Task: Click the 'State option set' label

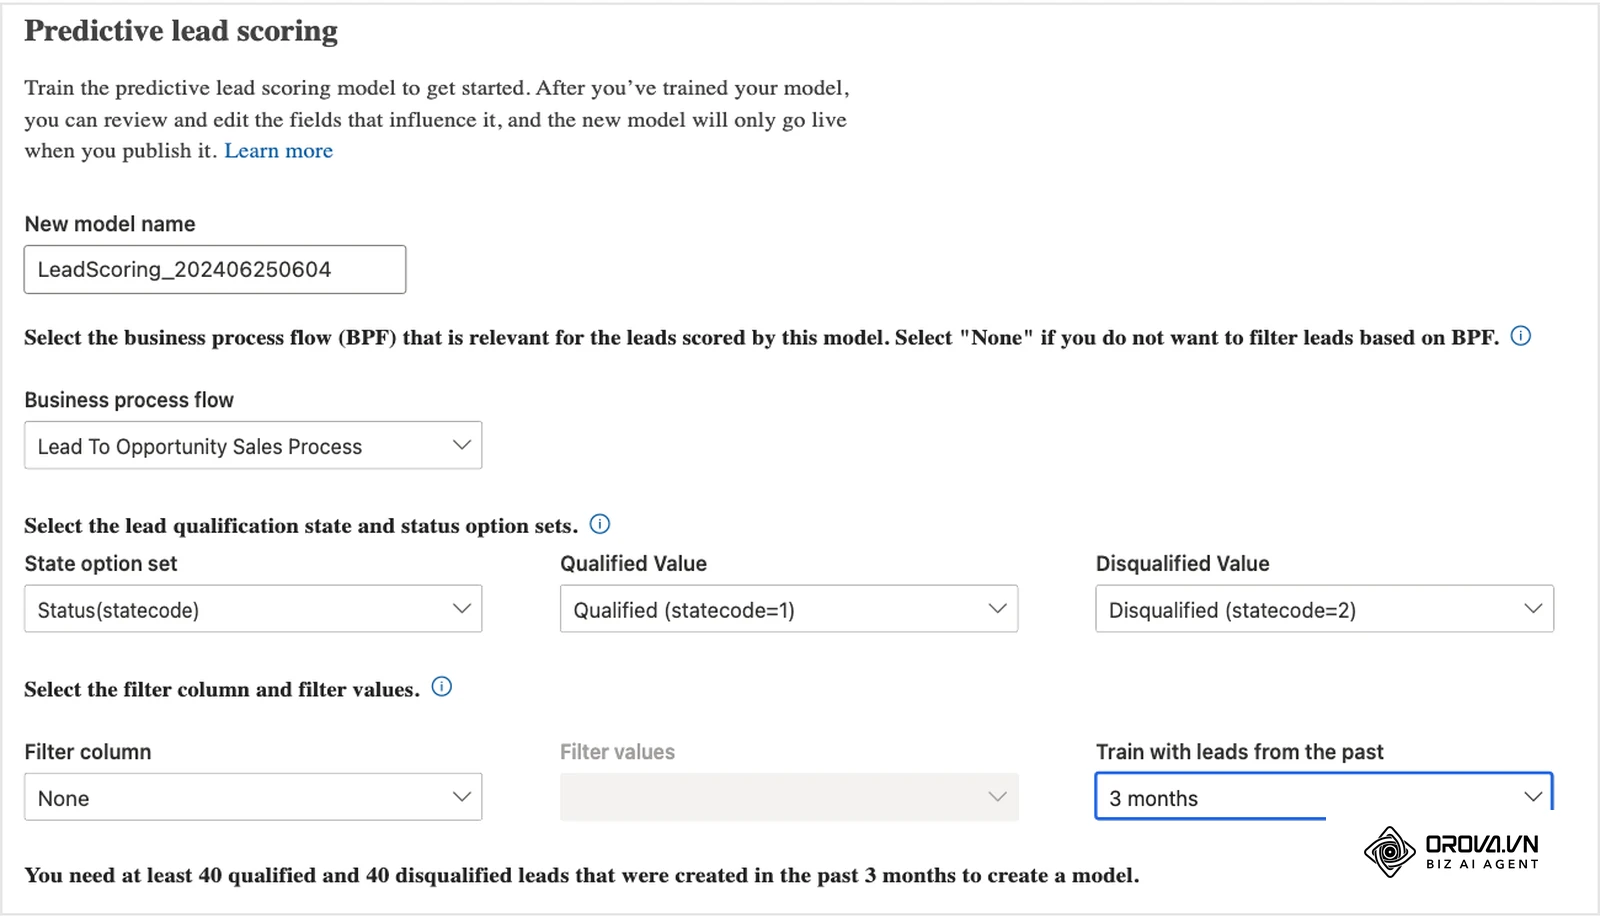Action: coord(101,564)
